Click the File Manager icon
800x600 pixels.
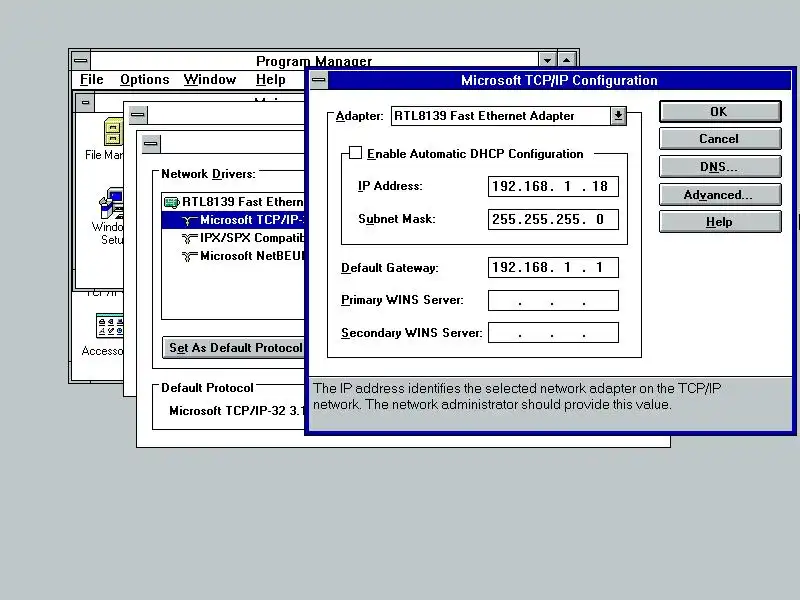pyautogui.click(x=113, y=132)
